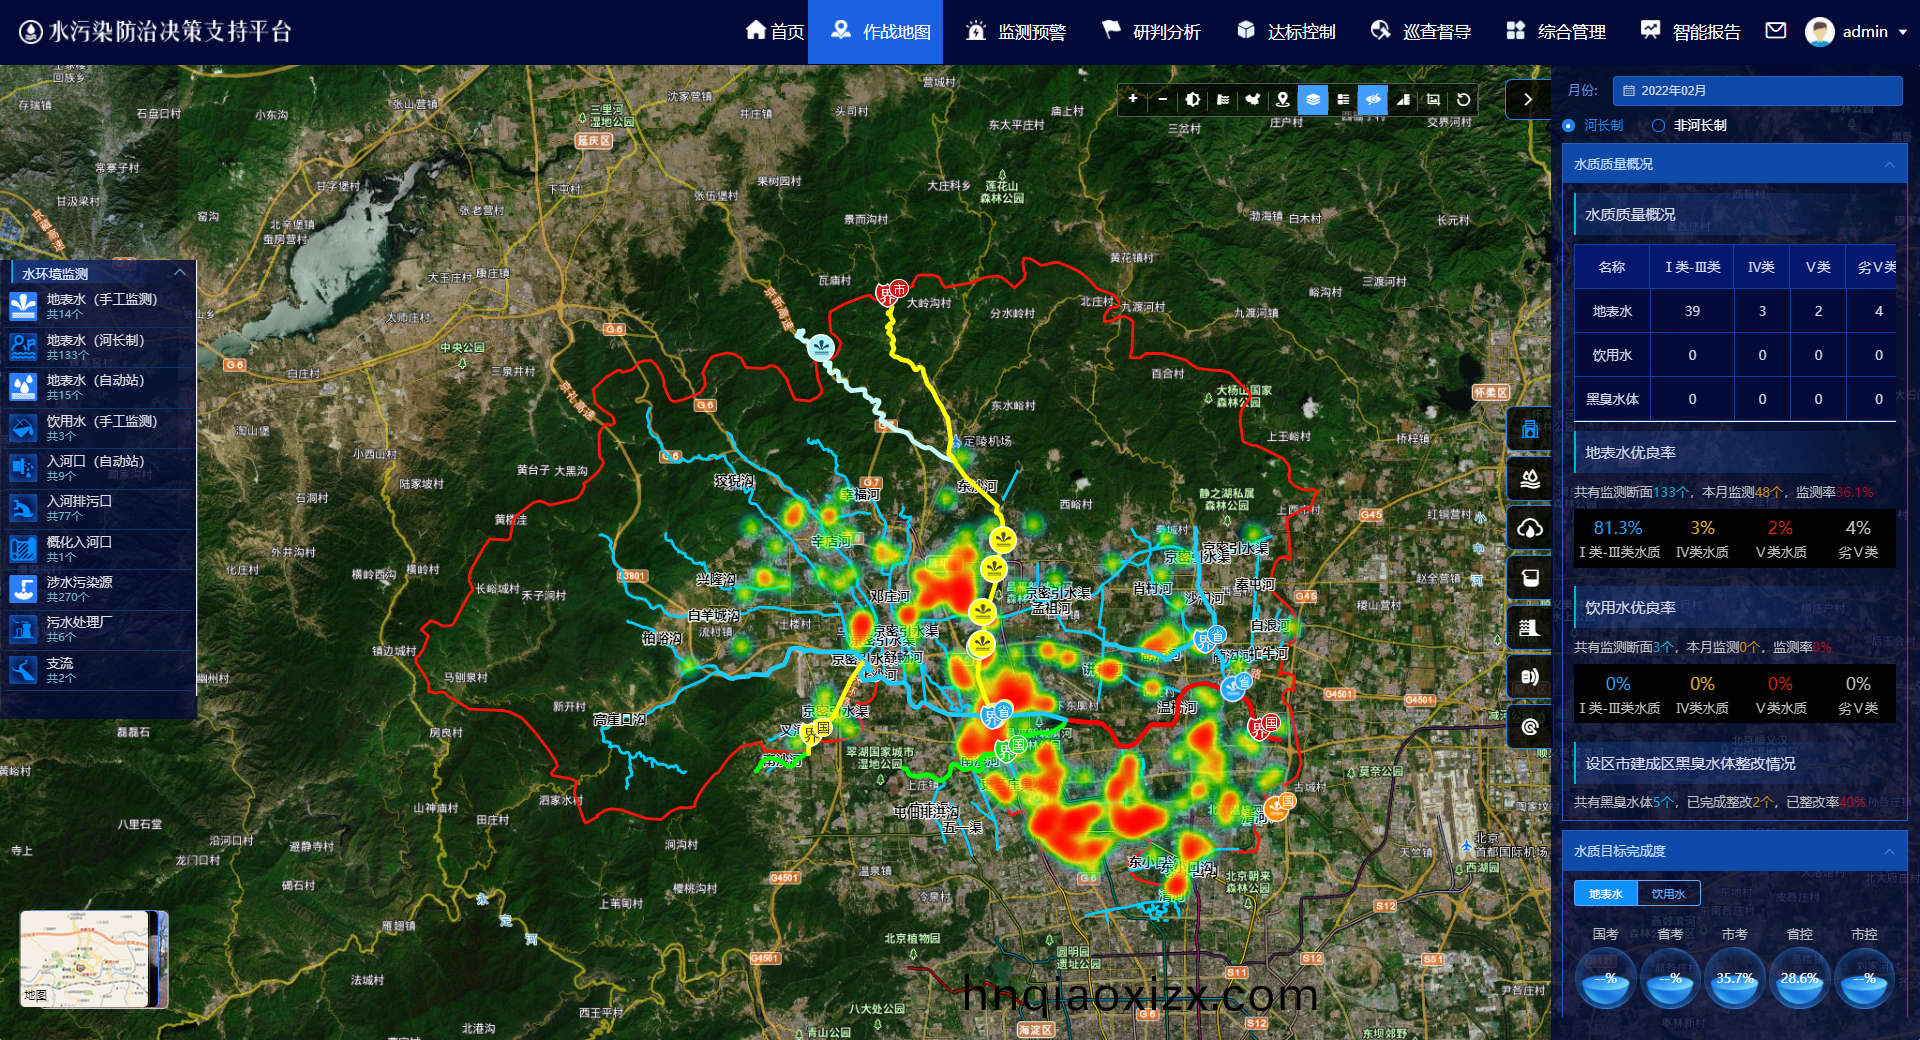The image size is (1920, 1040).
Task: Click the map screenshot export icon
Action: point(1433,99)
